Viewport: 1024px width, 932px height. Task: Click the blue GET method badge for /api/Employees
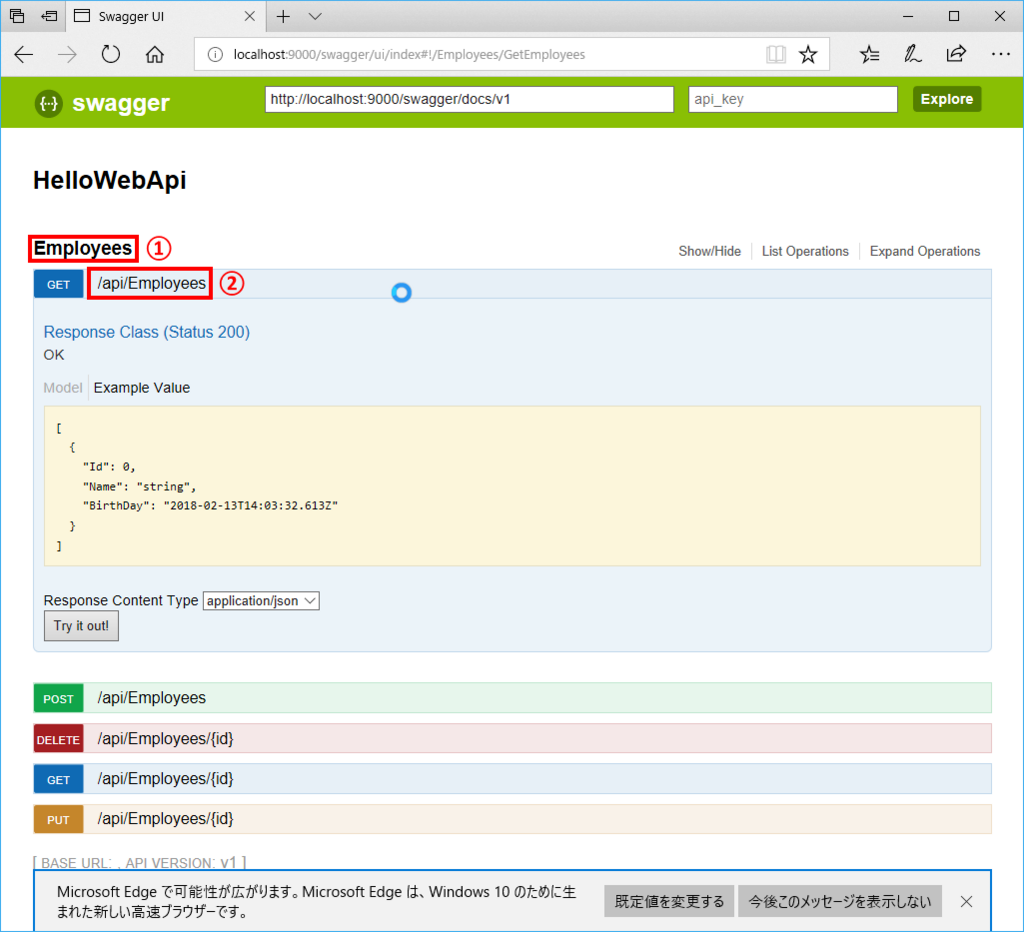[58, 283]
